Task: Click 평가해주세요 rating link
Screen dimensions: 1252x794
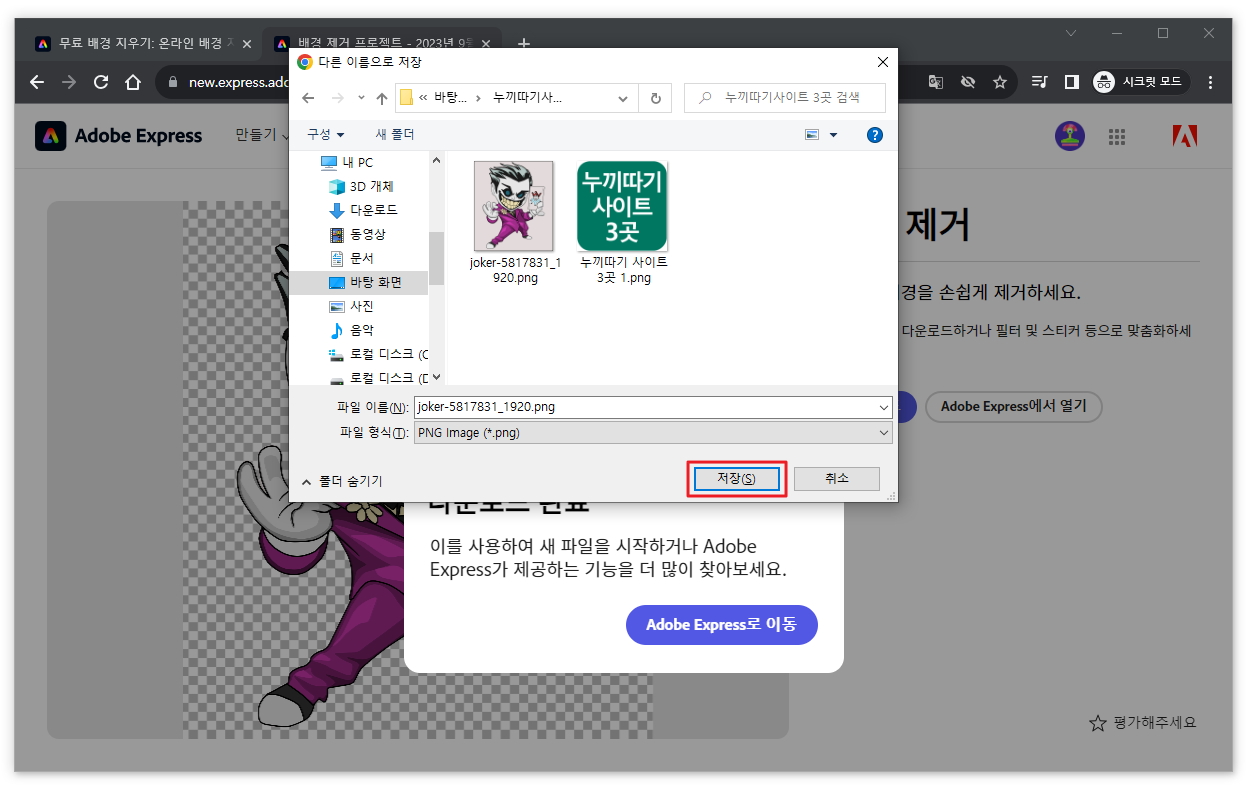Action: pyautogui.click(x=1143, y=722)
